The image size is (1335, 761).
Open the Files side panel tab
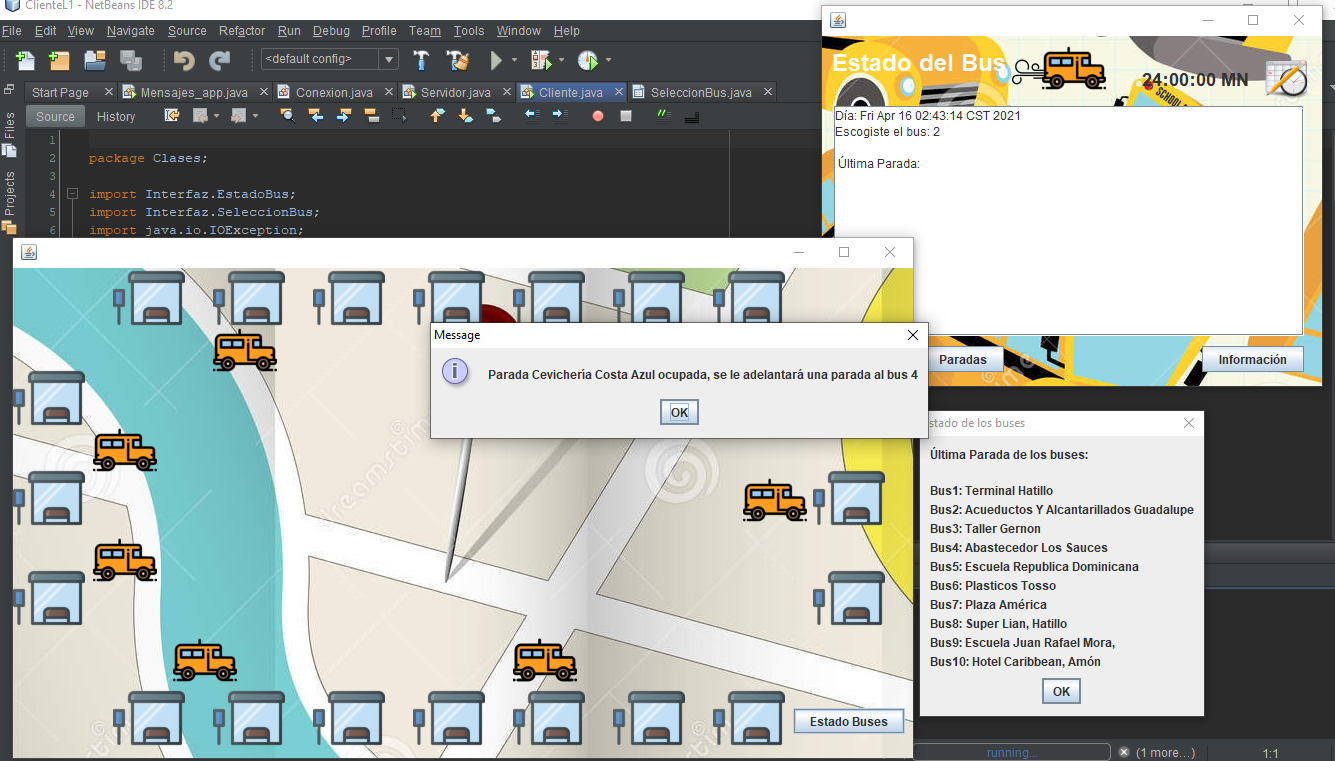click(9, 133)
